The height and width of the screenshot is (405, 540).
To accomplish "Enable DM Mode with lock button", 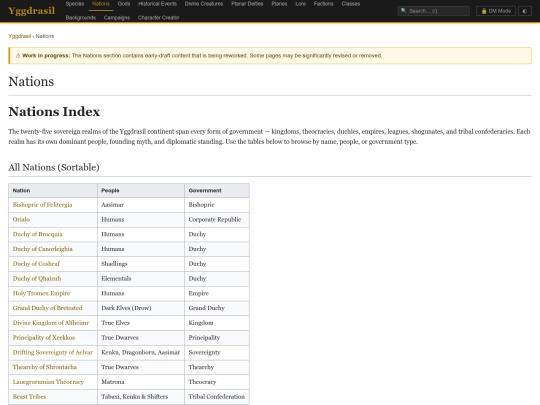I will pyautogui.click(x=496, y=11).
